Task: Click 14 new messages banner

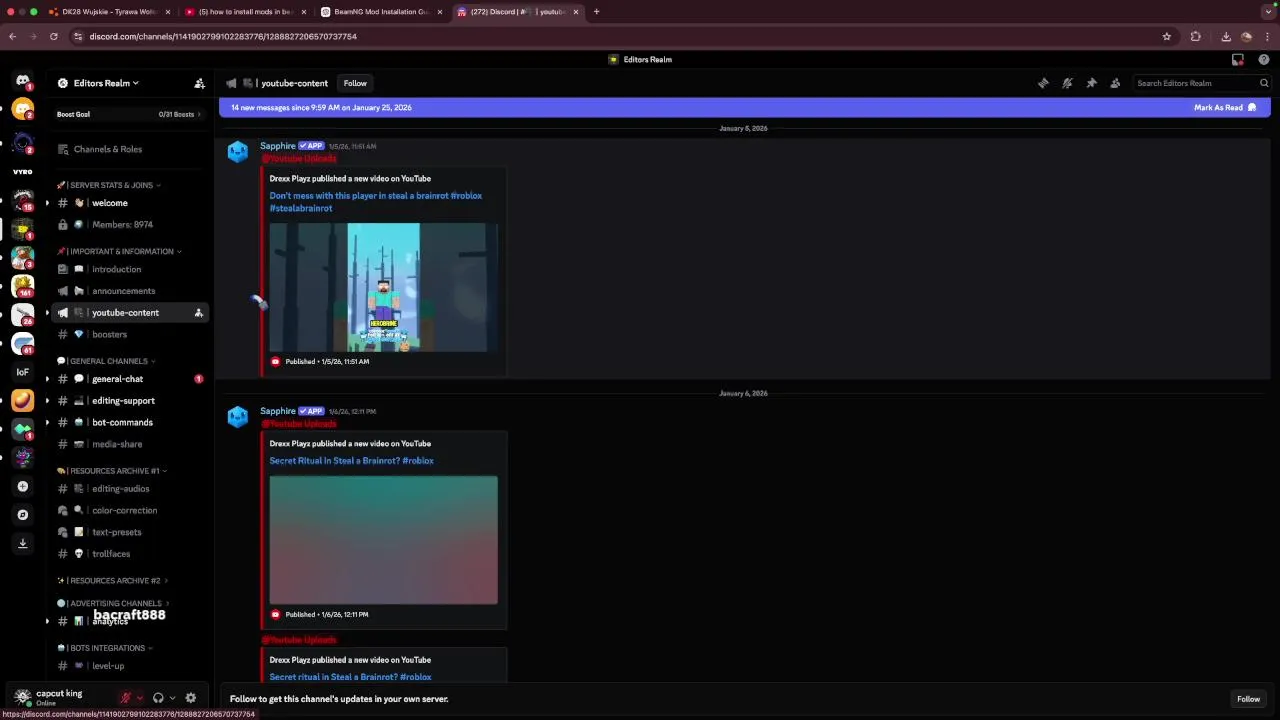Action: [744, 107]
